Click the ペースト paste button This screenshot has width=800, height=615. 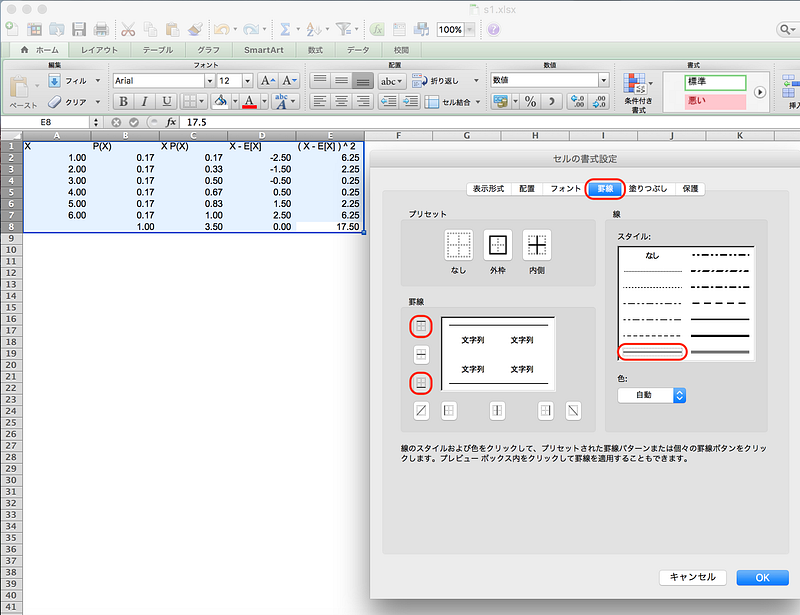click(x=22, y=92)
